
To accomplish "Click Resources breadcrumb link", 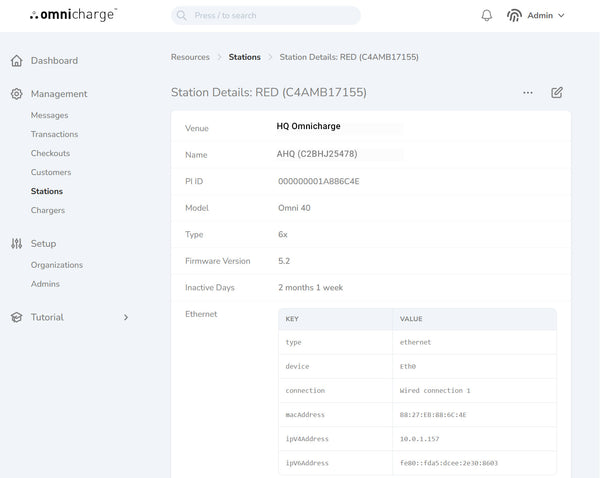I will point(190,57).
